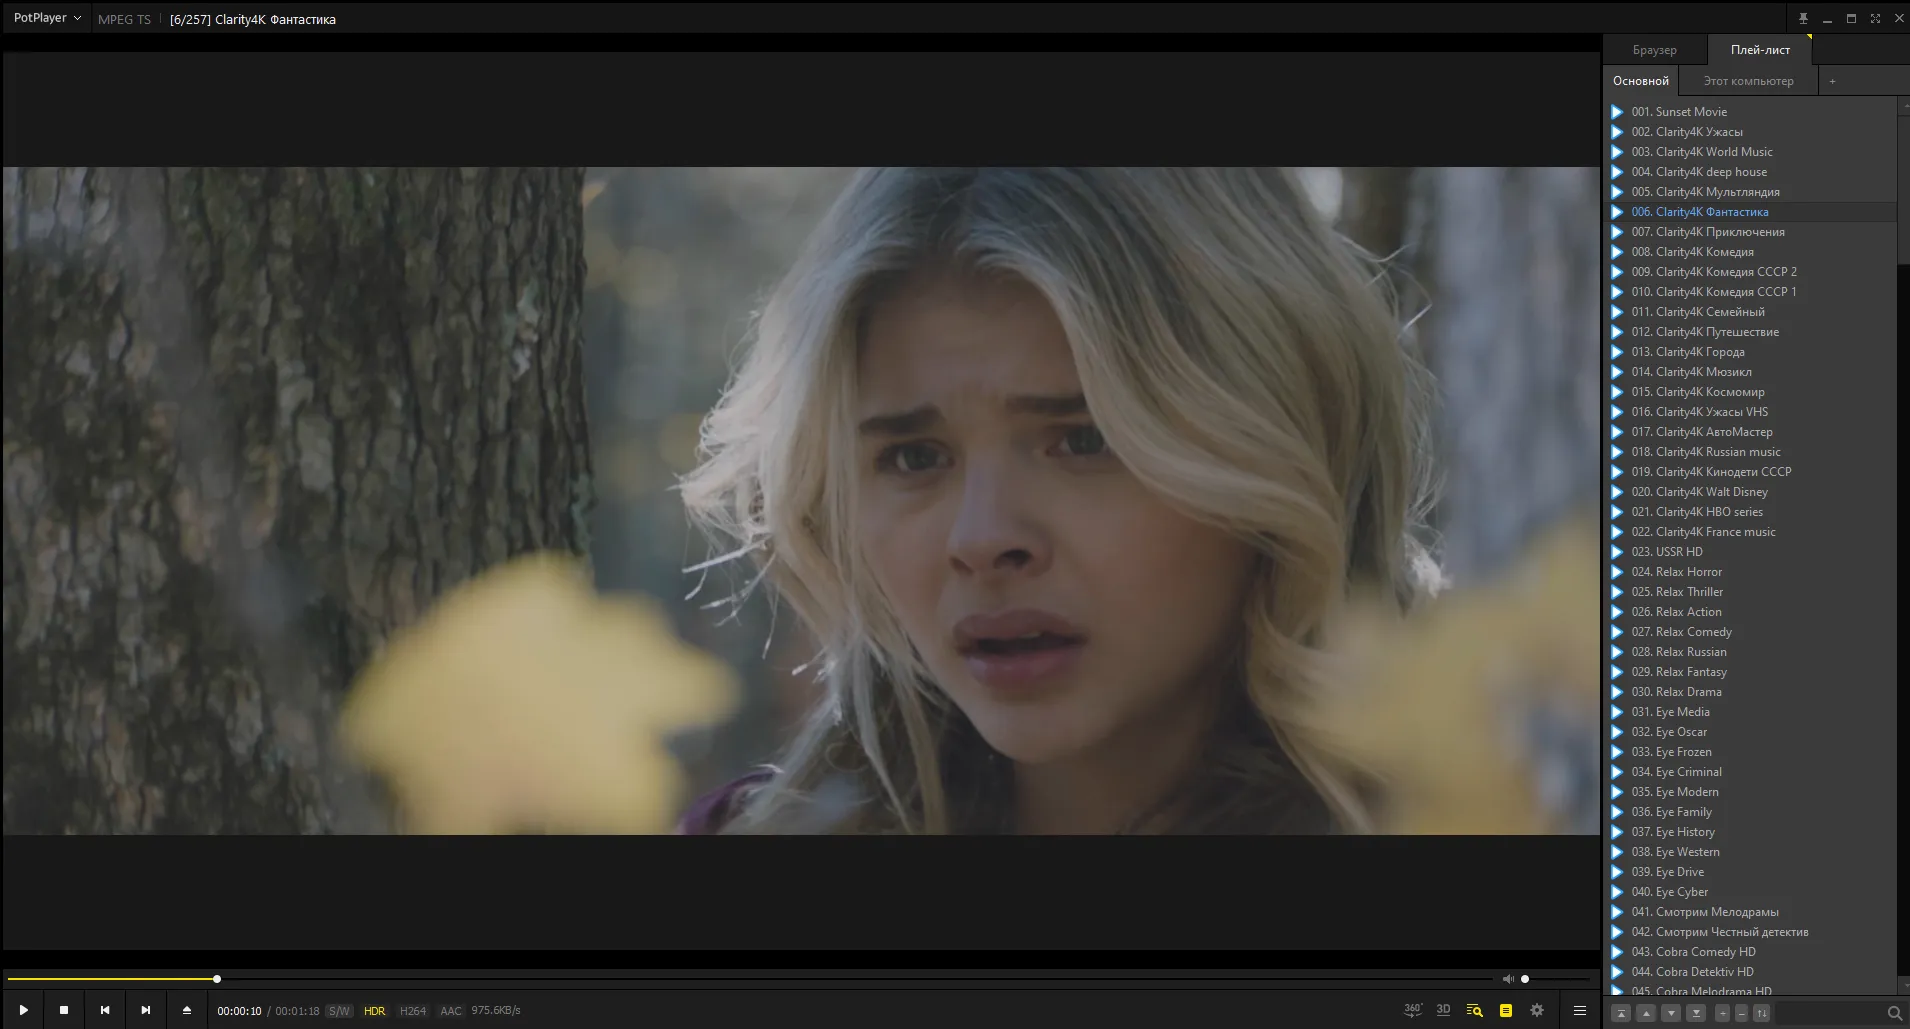This screenshot has width=1910, height=1029.
Task: Select 003. Clarity4K World Music entry
Action: coord(1752,152)
